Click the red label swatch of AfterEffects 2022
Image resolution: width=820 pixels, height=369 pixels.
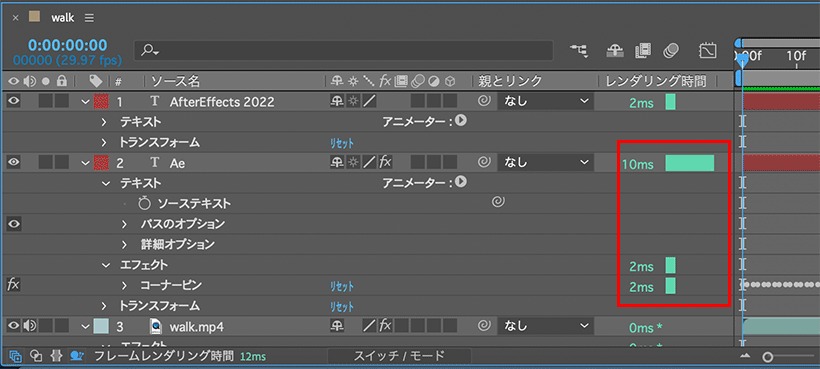pos(101,101)
